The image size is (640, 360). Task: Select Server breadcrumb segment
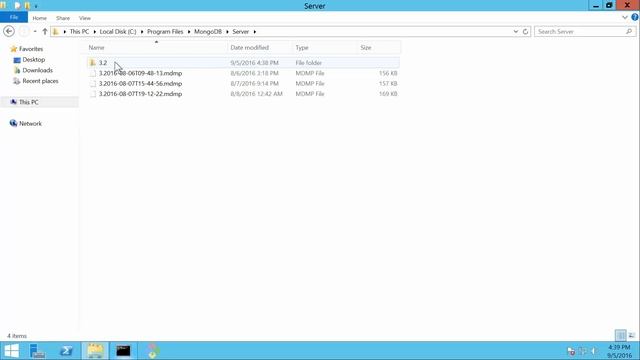tap(240, 31)
